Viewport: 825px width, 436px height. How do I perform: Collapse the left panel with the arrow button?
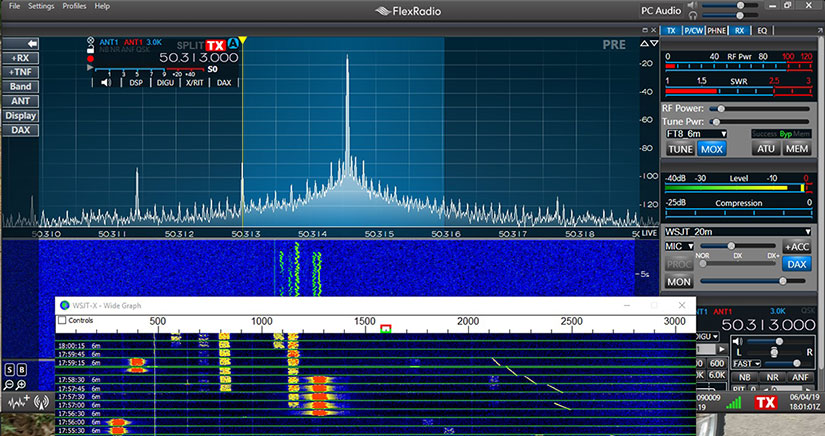(21, 44)
